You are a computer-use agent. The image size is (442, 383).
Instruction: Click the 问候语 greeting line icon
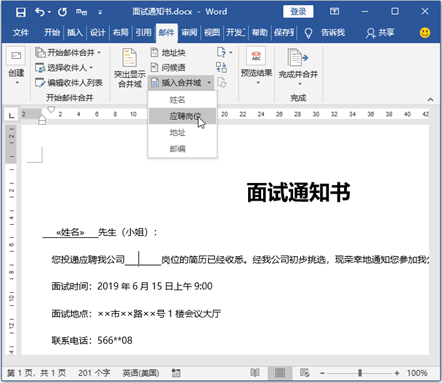154,67
